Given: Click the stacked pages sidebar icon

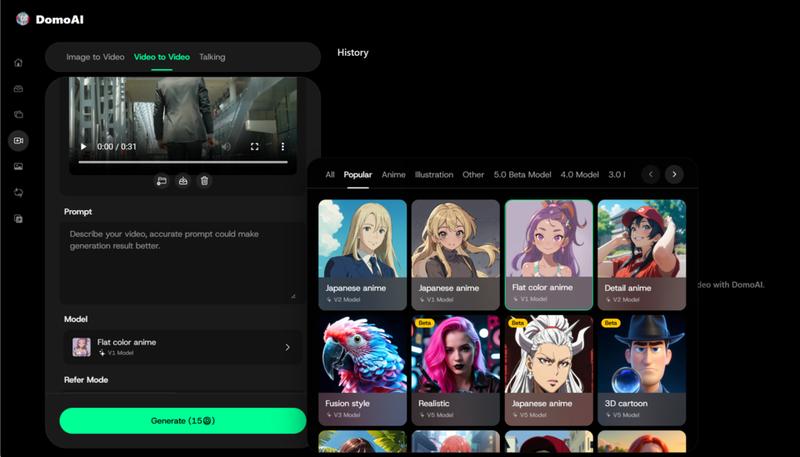Looking at the screenshot, I should [18, 219].
